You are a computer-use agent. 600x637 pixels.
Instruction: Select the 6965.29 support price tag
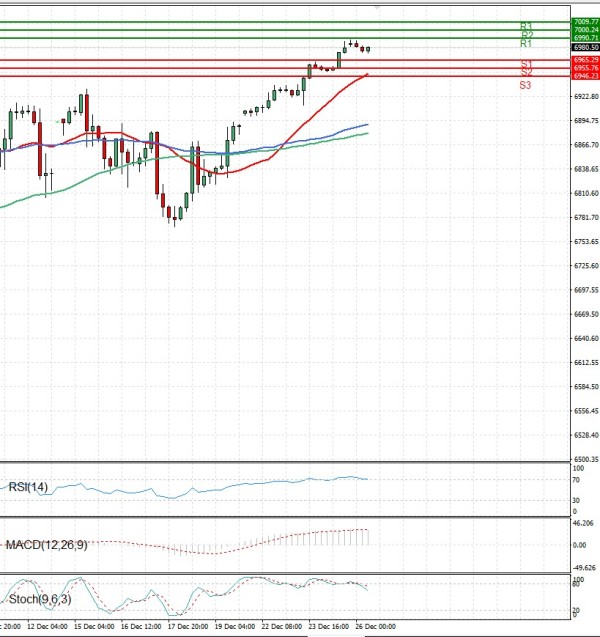pos(585,60)
